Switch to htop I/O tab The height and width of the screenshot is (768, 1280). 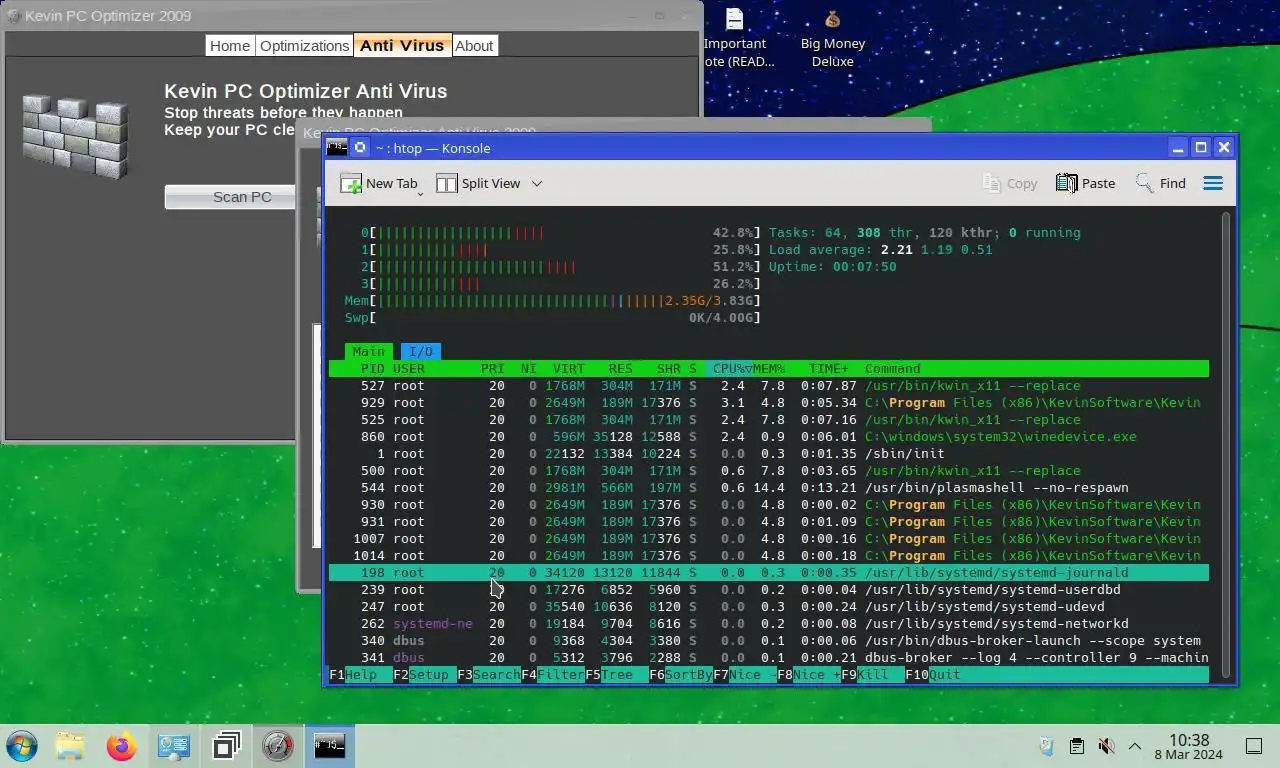click(x=421, y=351)
